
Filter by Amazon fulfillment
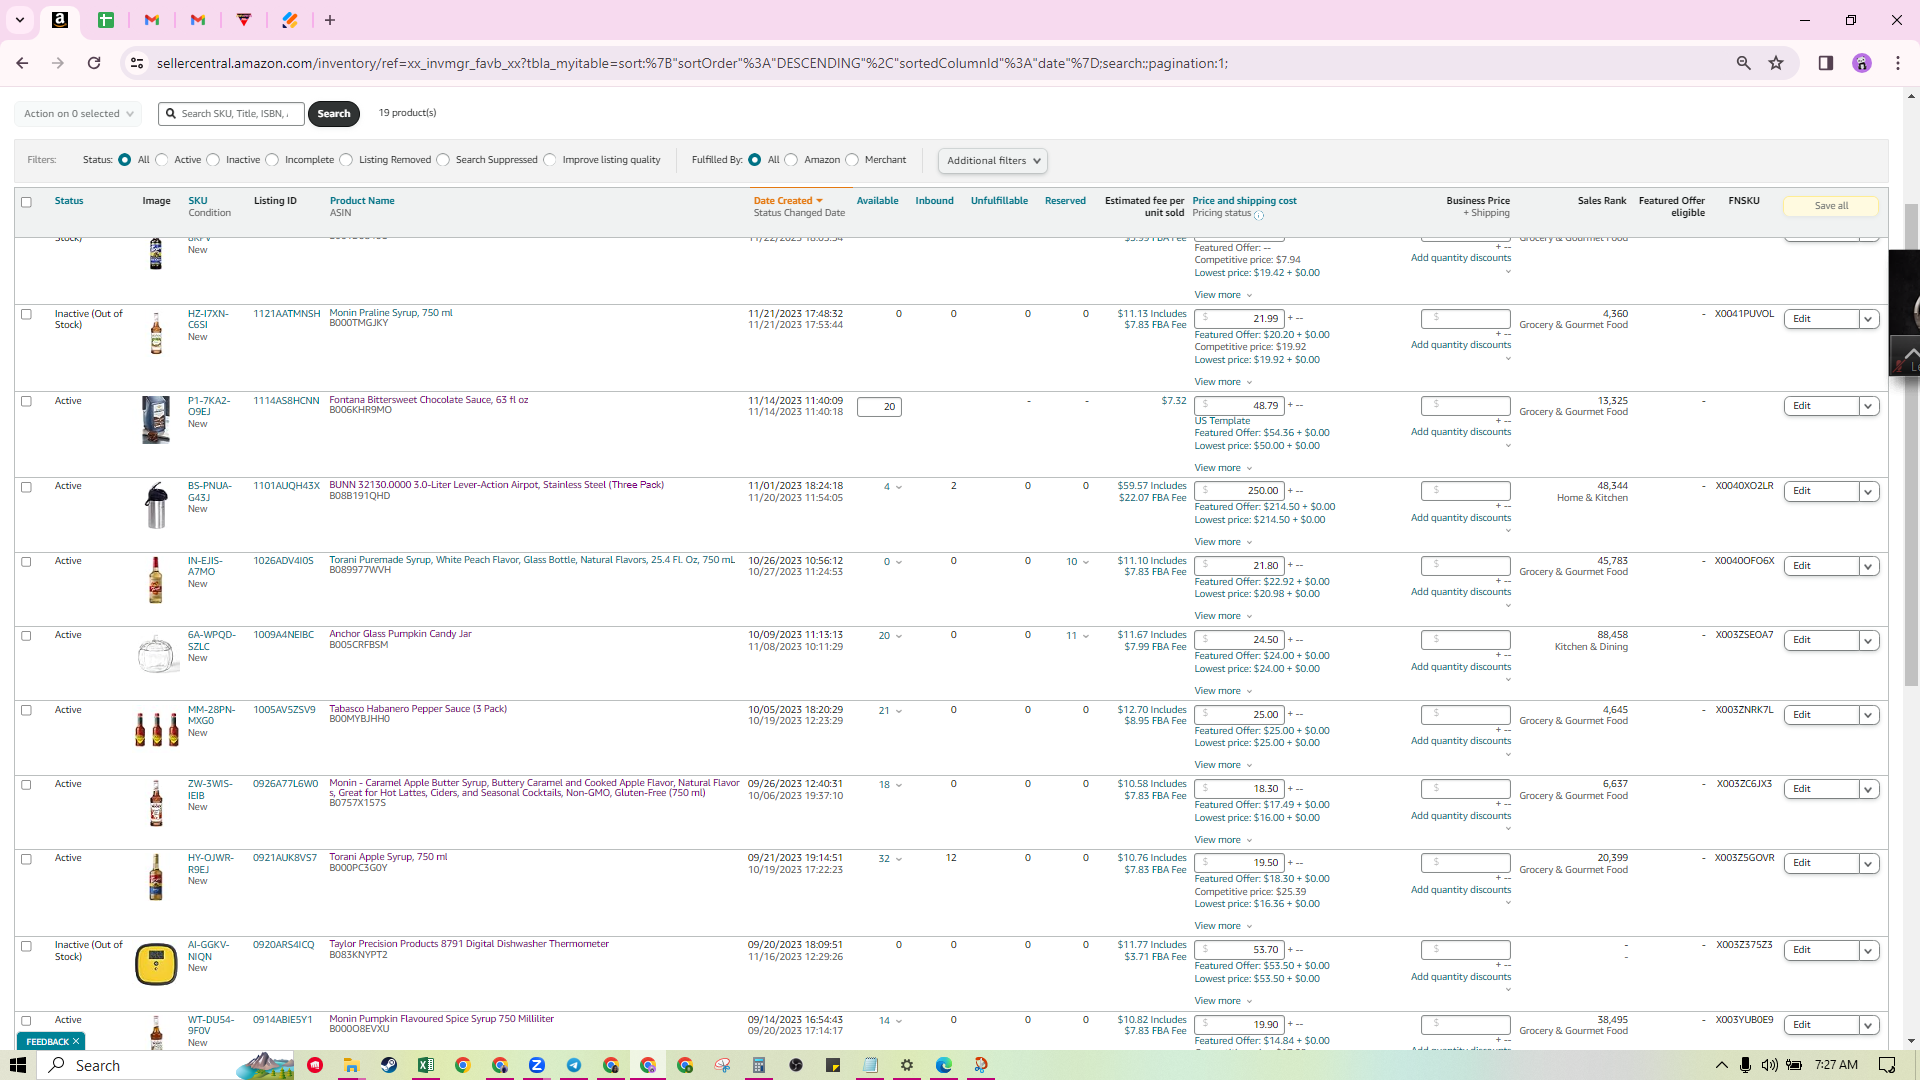pyautogui.click(x=791, y=160)
